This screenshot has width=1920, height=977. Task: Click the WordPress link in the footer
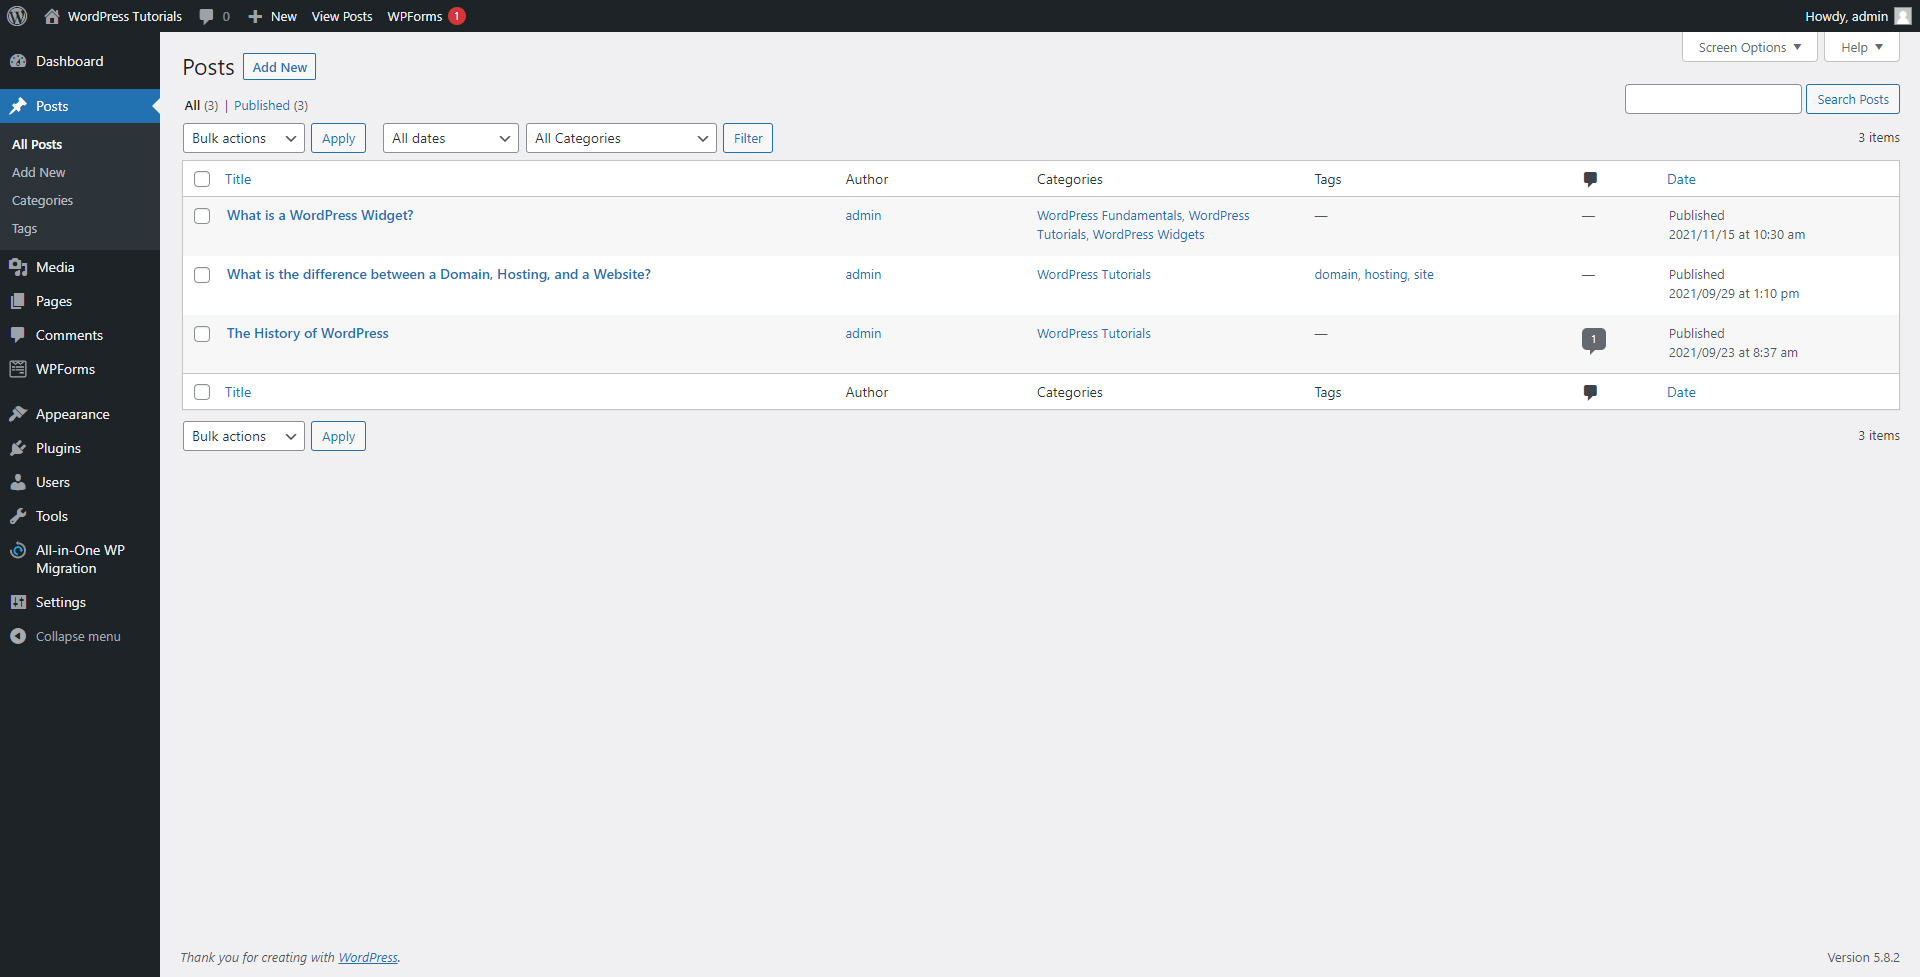[x=368, y=957]
